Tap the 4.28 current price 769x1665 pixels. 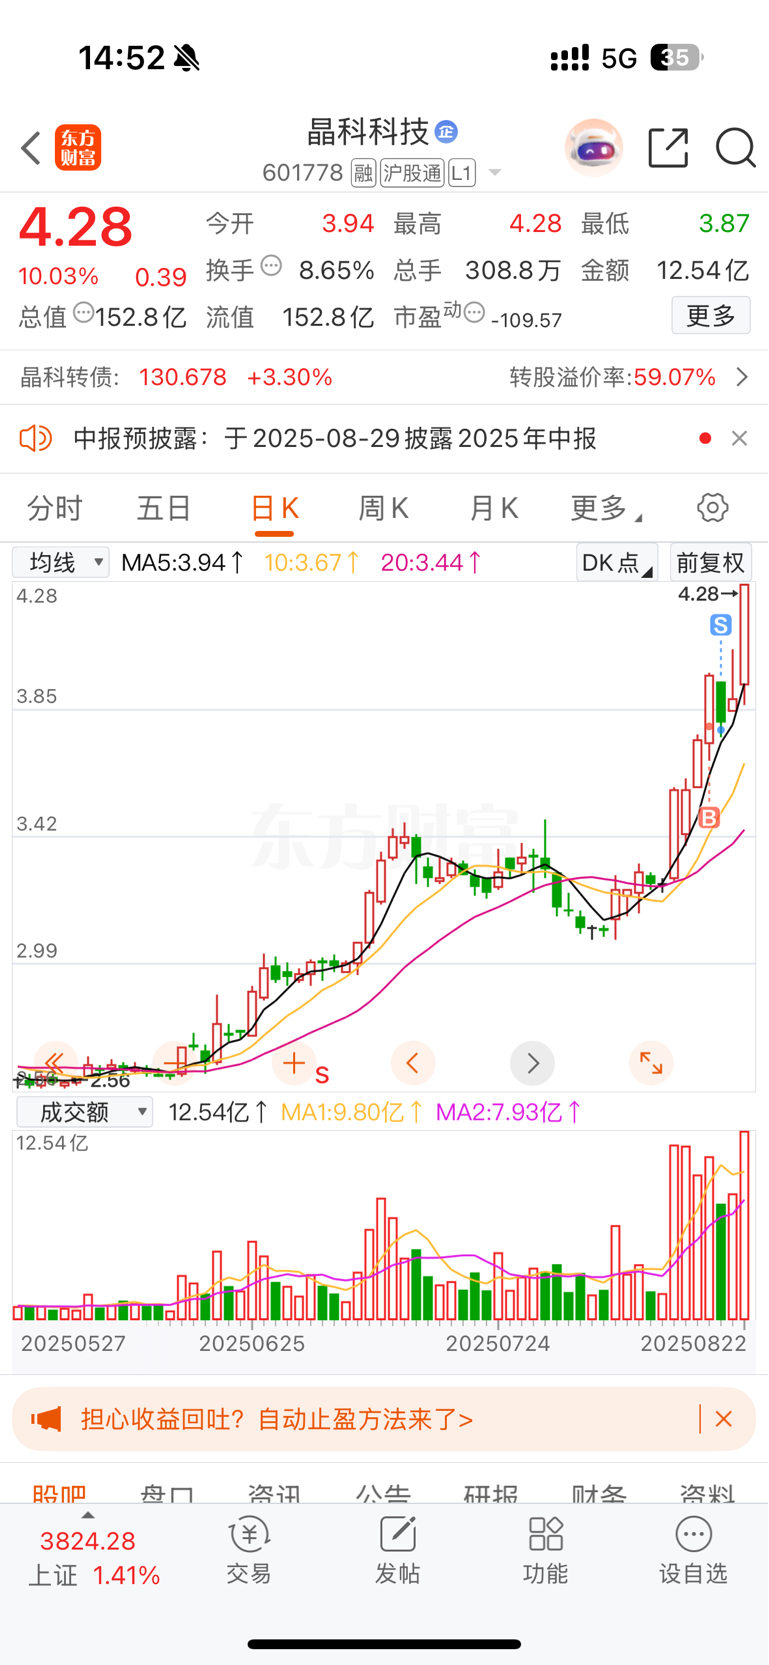76,227
